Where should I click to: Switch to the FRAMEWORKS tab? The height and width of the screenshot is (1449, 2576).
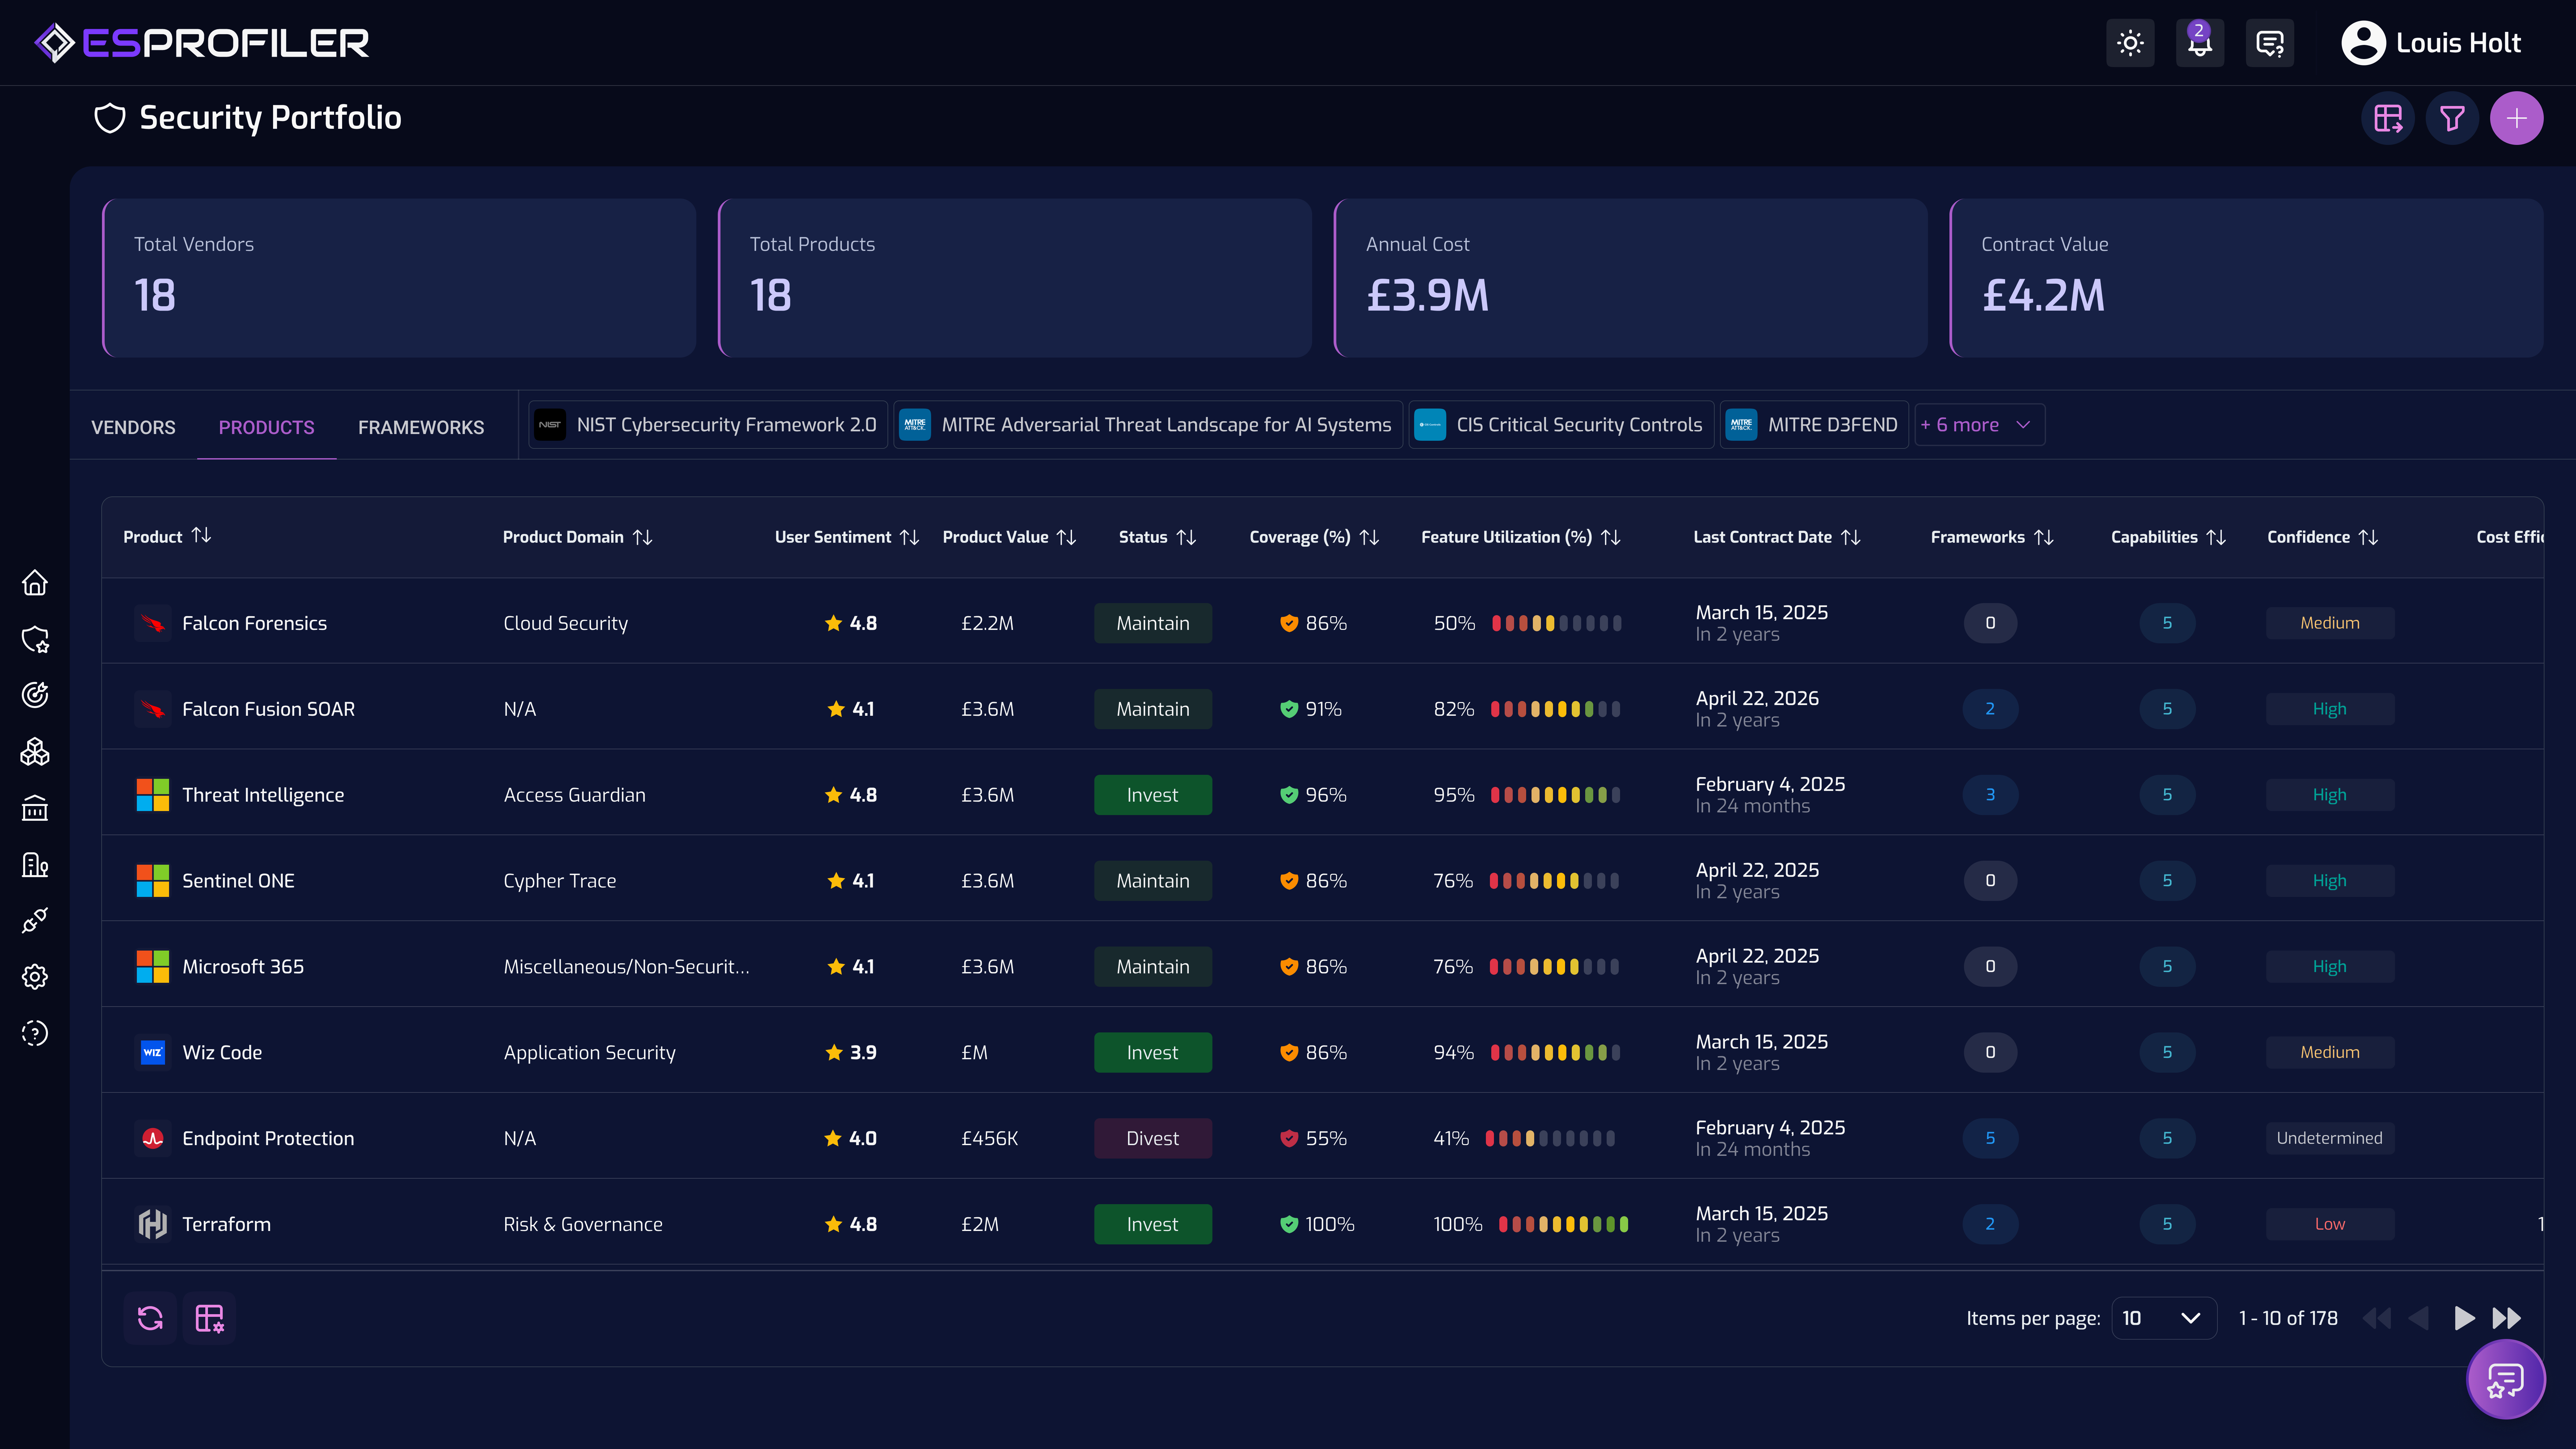(421, 427)
